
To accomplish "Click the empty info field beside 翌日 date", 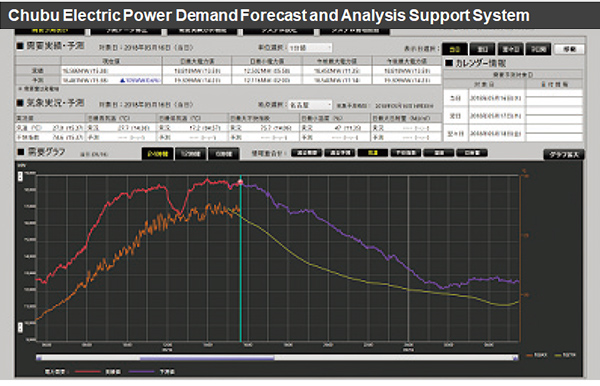I will [554, 116].
